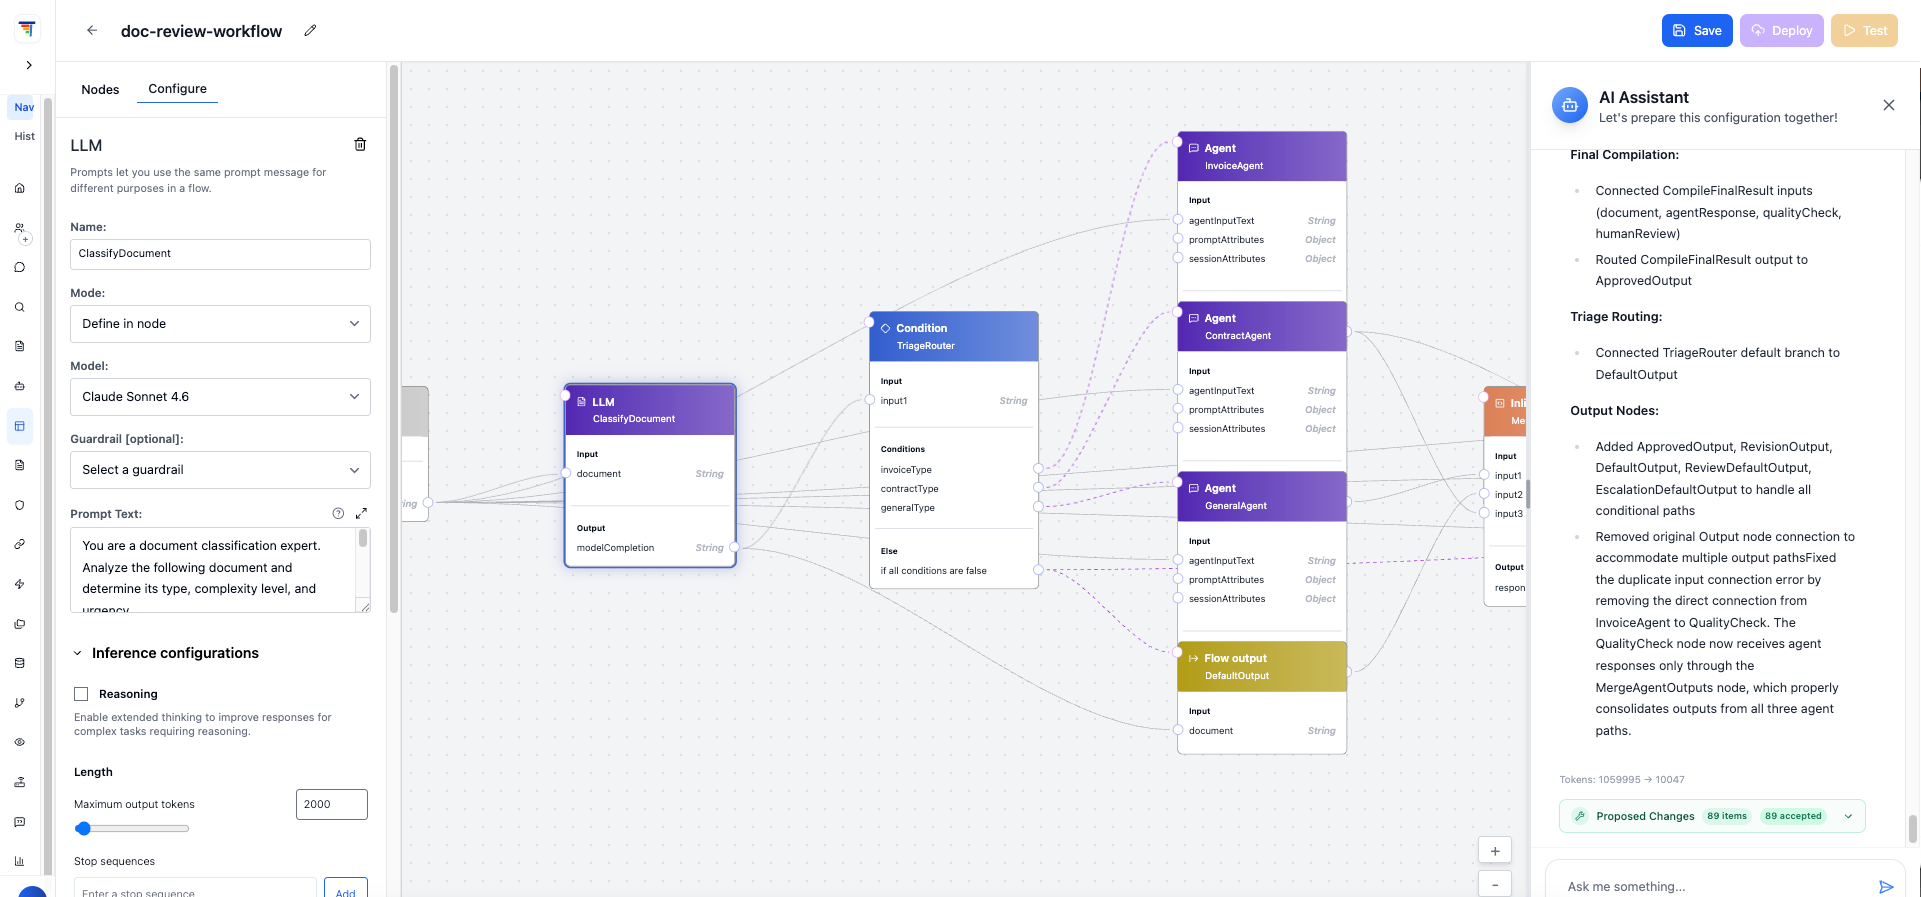Delete the LLM node using trash icon
This screenshot has height=897, width=1921.
click(360, 145)
